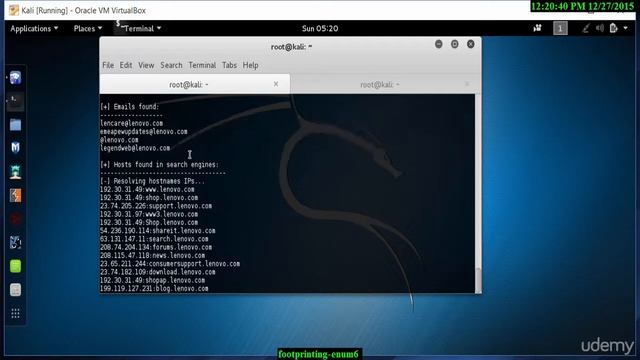Click the email legendweb@lenovo.com
This screenshot has width=640, height=360.
pos(135,148)
